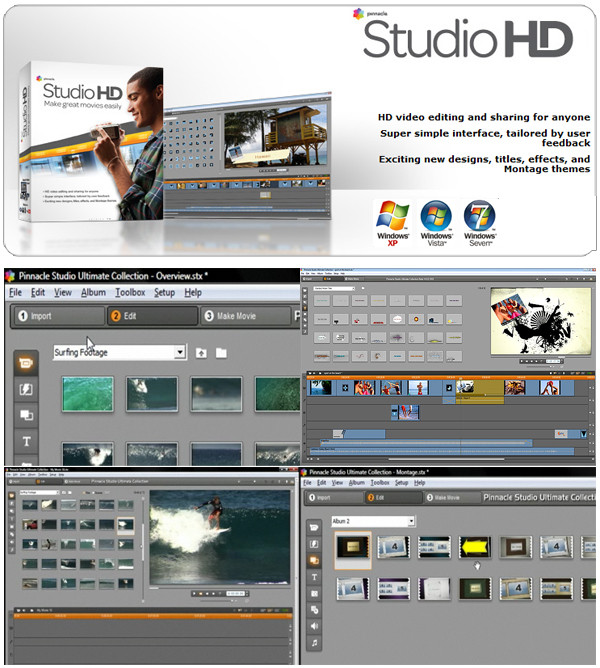Open Videos album tab in Overview.stx window
The image size is (600, 668).
pyautogui.click(x=26, y=363)
